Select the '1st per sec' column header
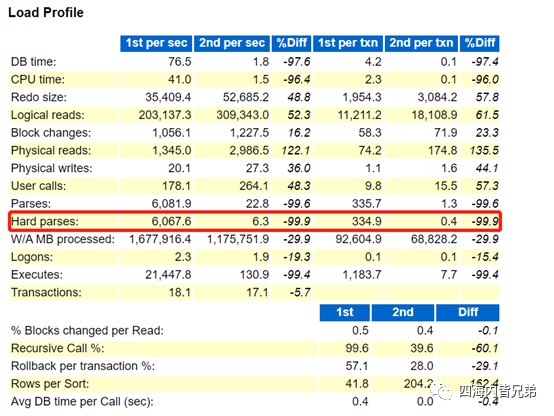Screen dimensions: 554x416 156,43
